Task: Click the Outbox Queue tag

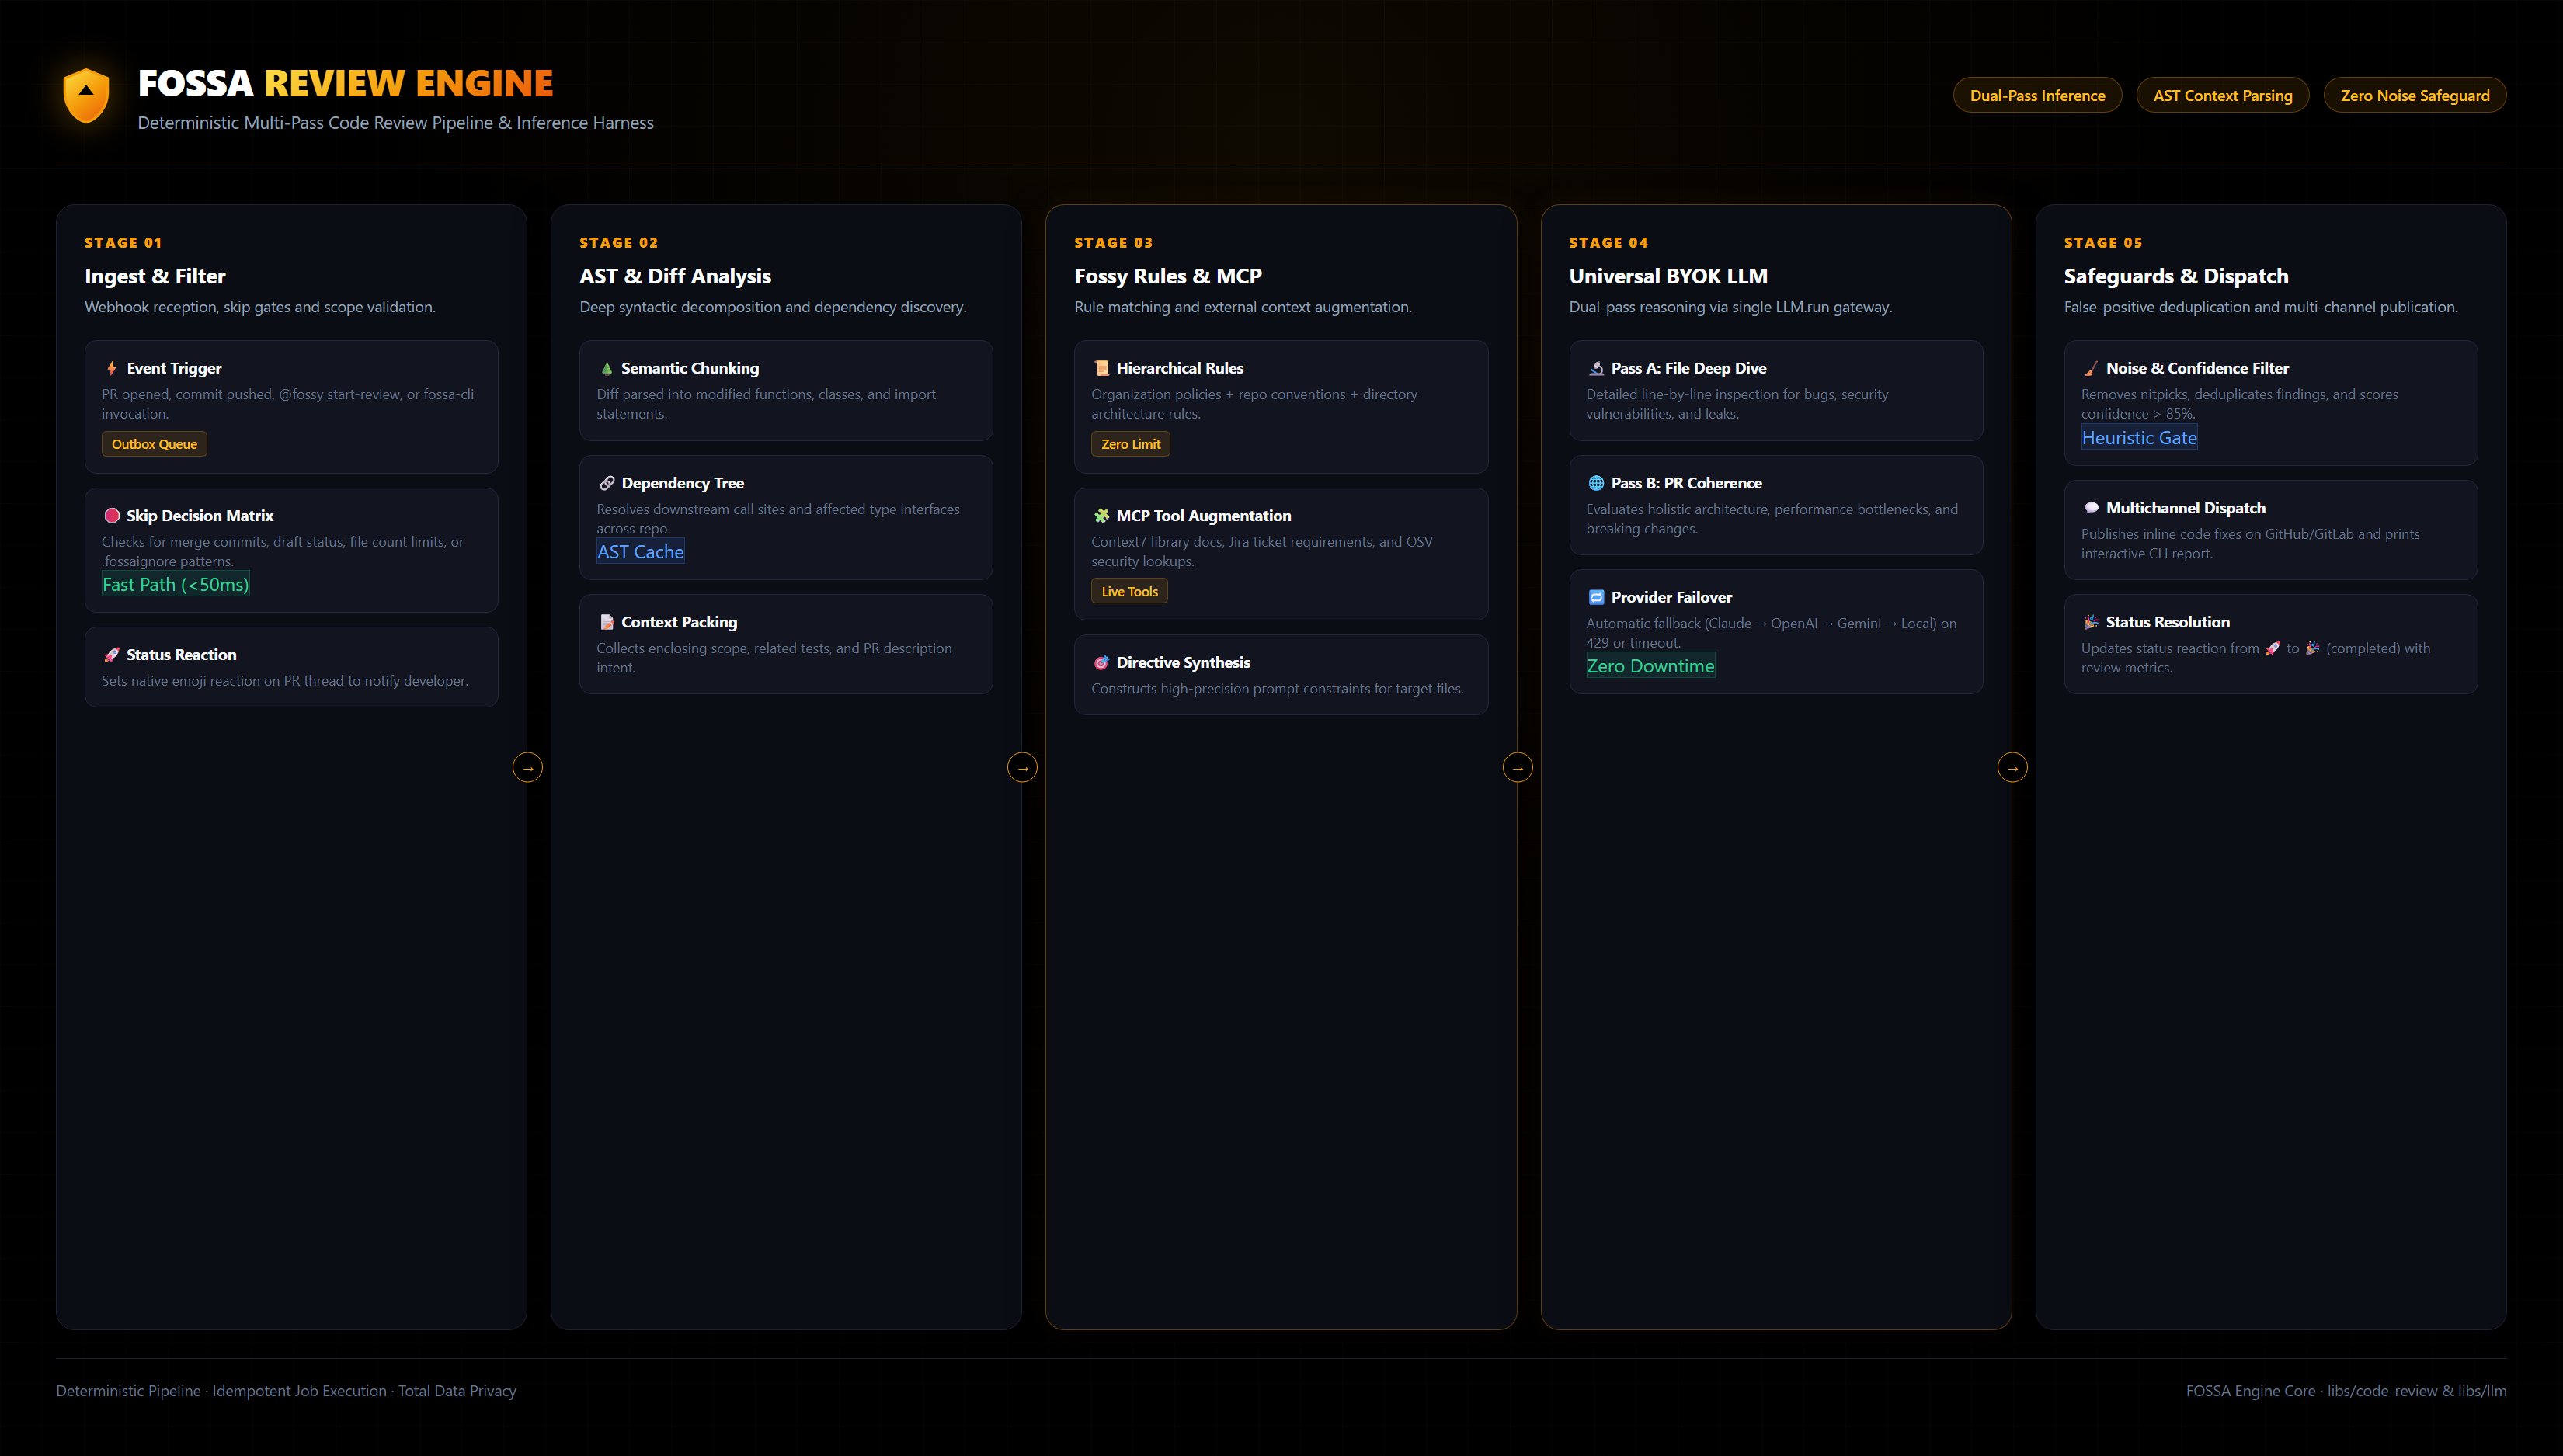Action: 154,444
